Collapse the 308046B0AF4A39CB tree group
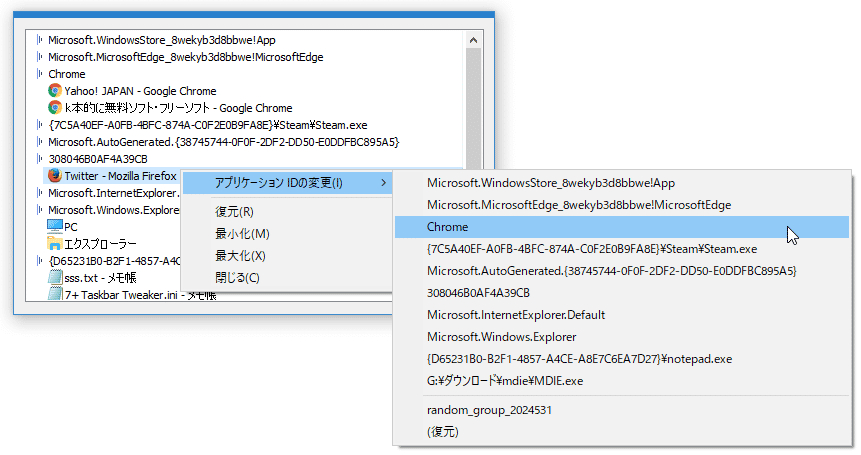This screenshot has width=861, height=455. pyautogui.click(x=40, y=159)
